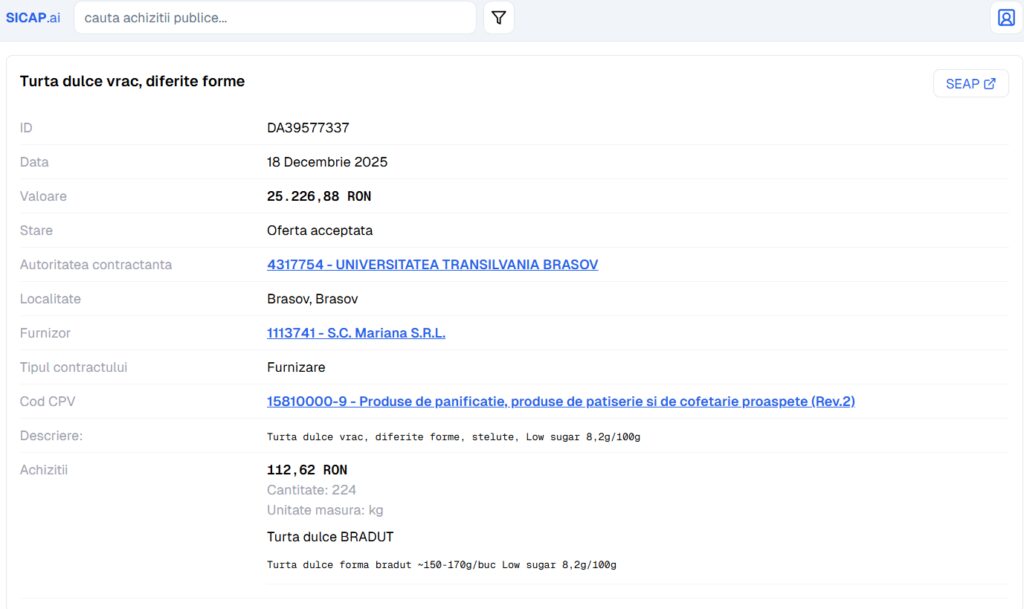Screen dimensions: 1024x609
Task: Click the 'Turta dulce vrac, diferite forme' heading
Action: (132, 81)
